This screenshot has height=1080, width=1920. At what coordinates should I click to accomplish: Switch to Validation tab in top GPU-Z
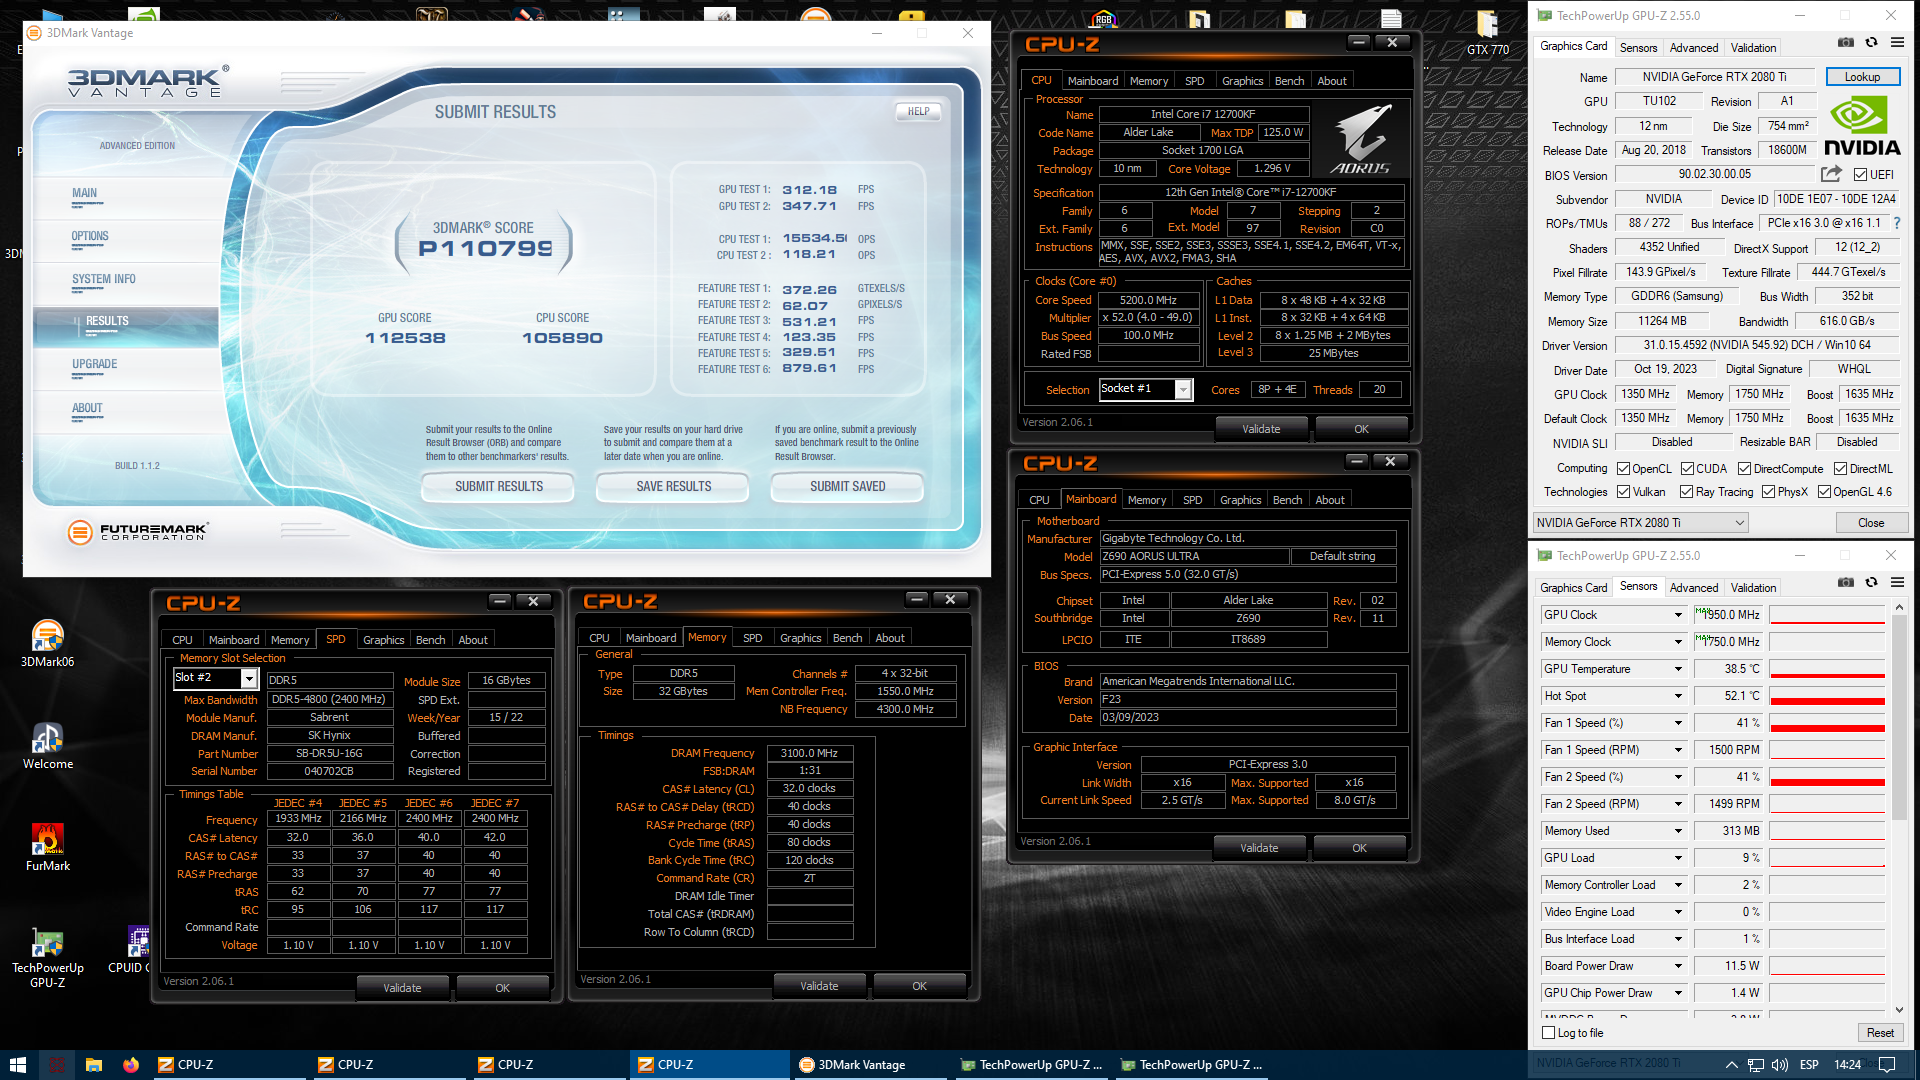[x=1753, y=47]
